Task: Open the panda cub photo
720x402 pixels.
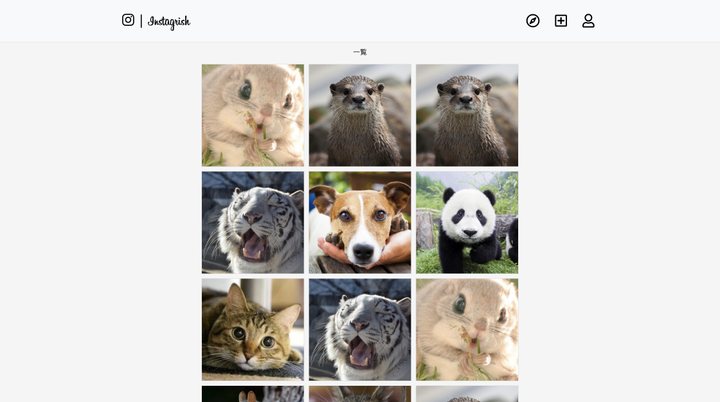Action: pos(467,222)
